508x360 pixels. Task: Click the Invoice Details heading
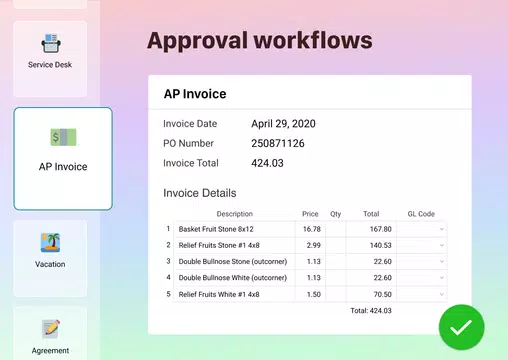tap(200, 193)
